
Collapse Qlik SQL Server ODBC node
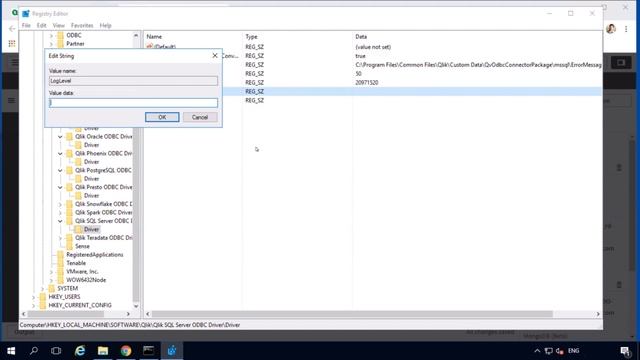60,221
